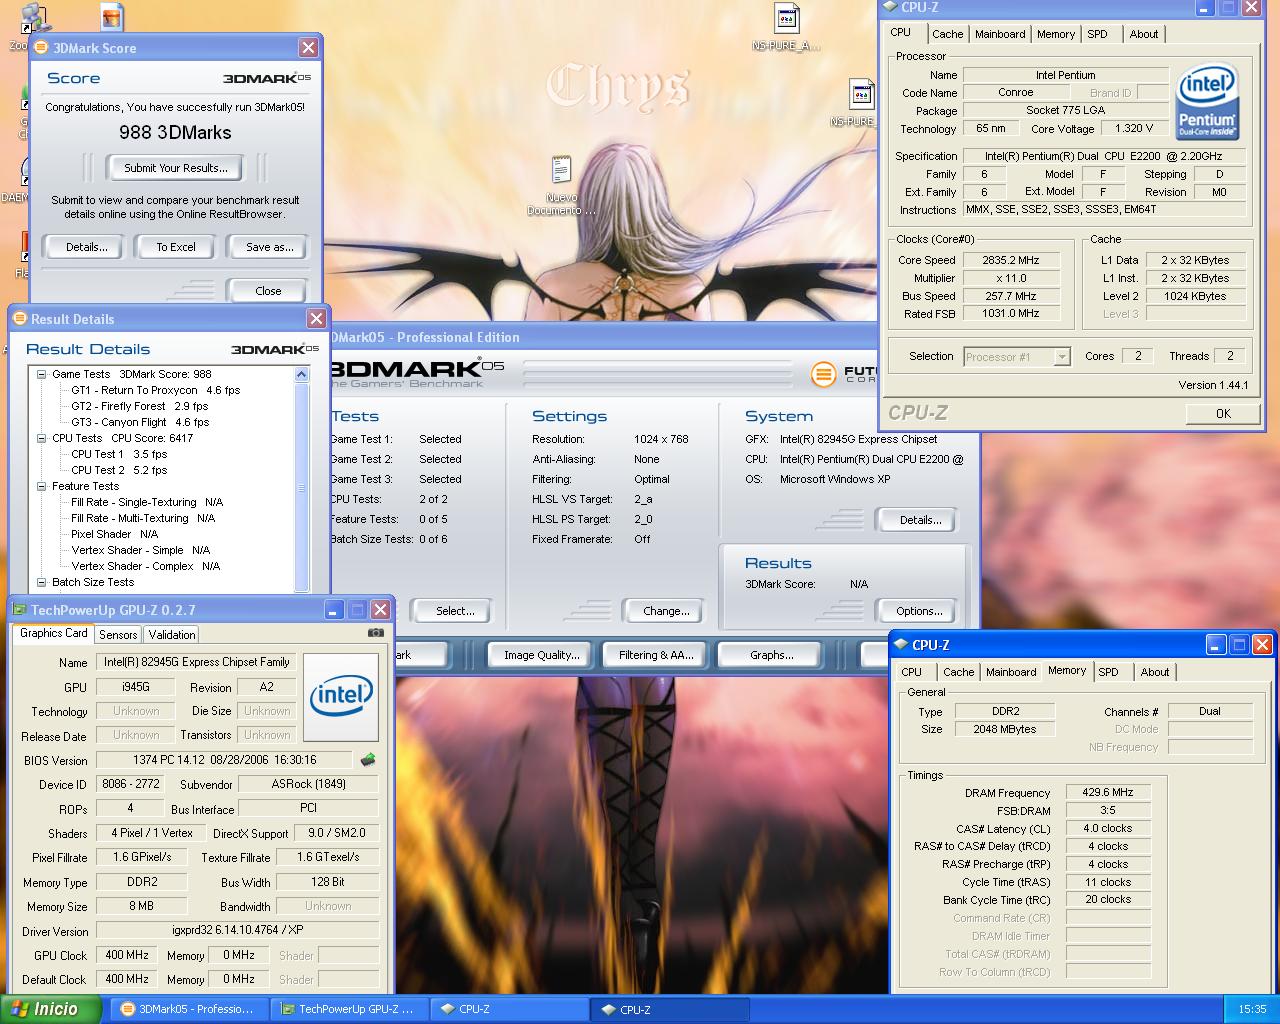This screenshot has height=1024, width=1280.
Task: Click OK in the CPU-Z window
Action: click(x=1223, y=413)
